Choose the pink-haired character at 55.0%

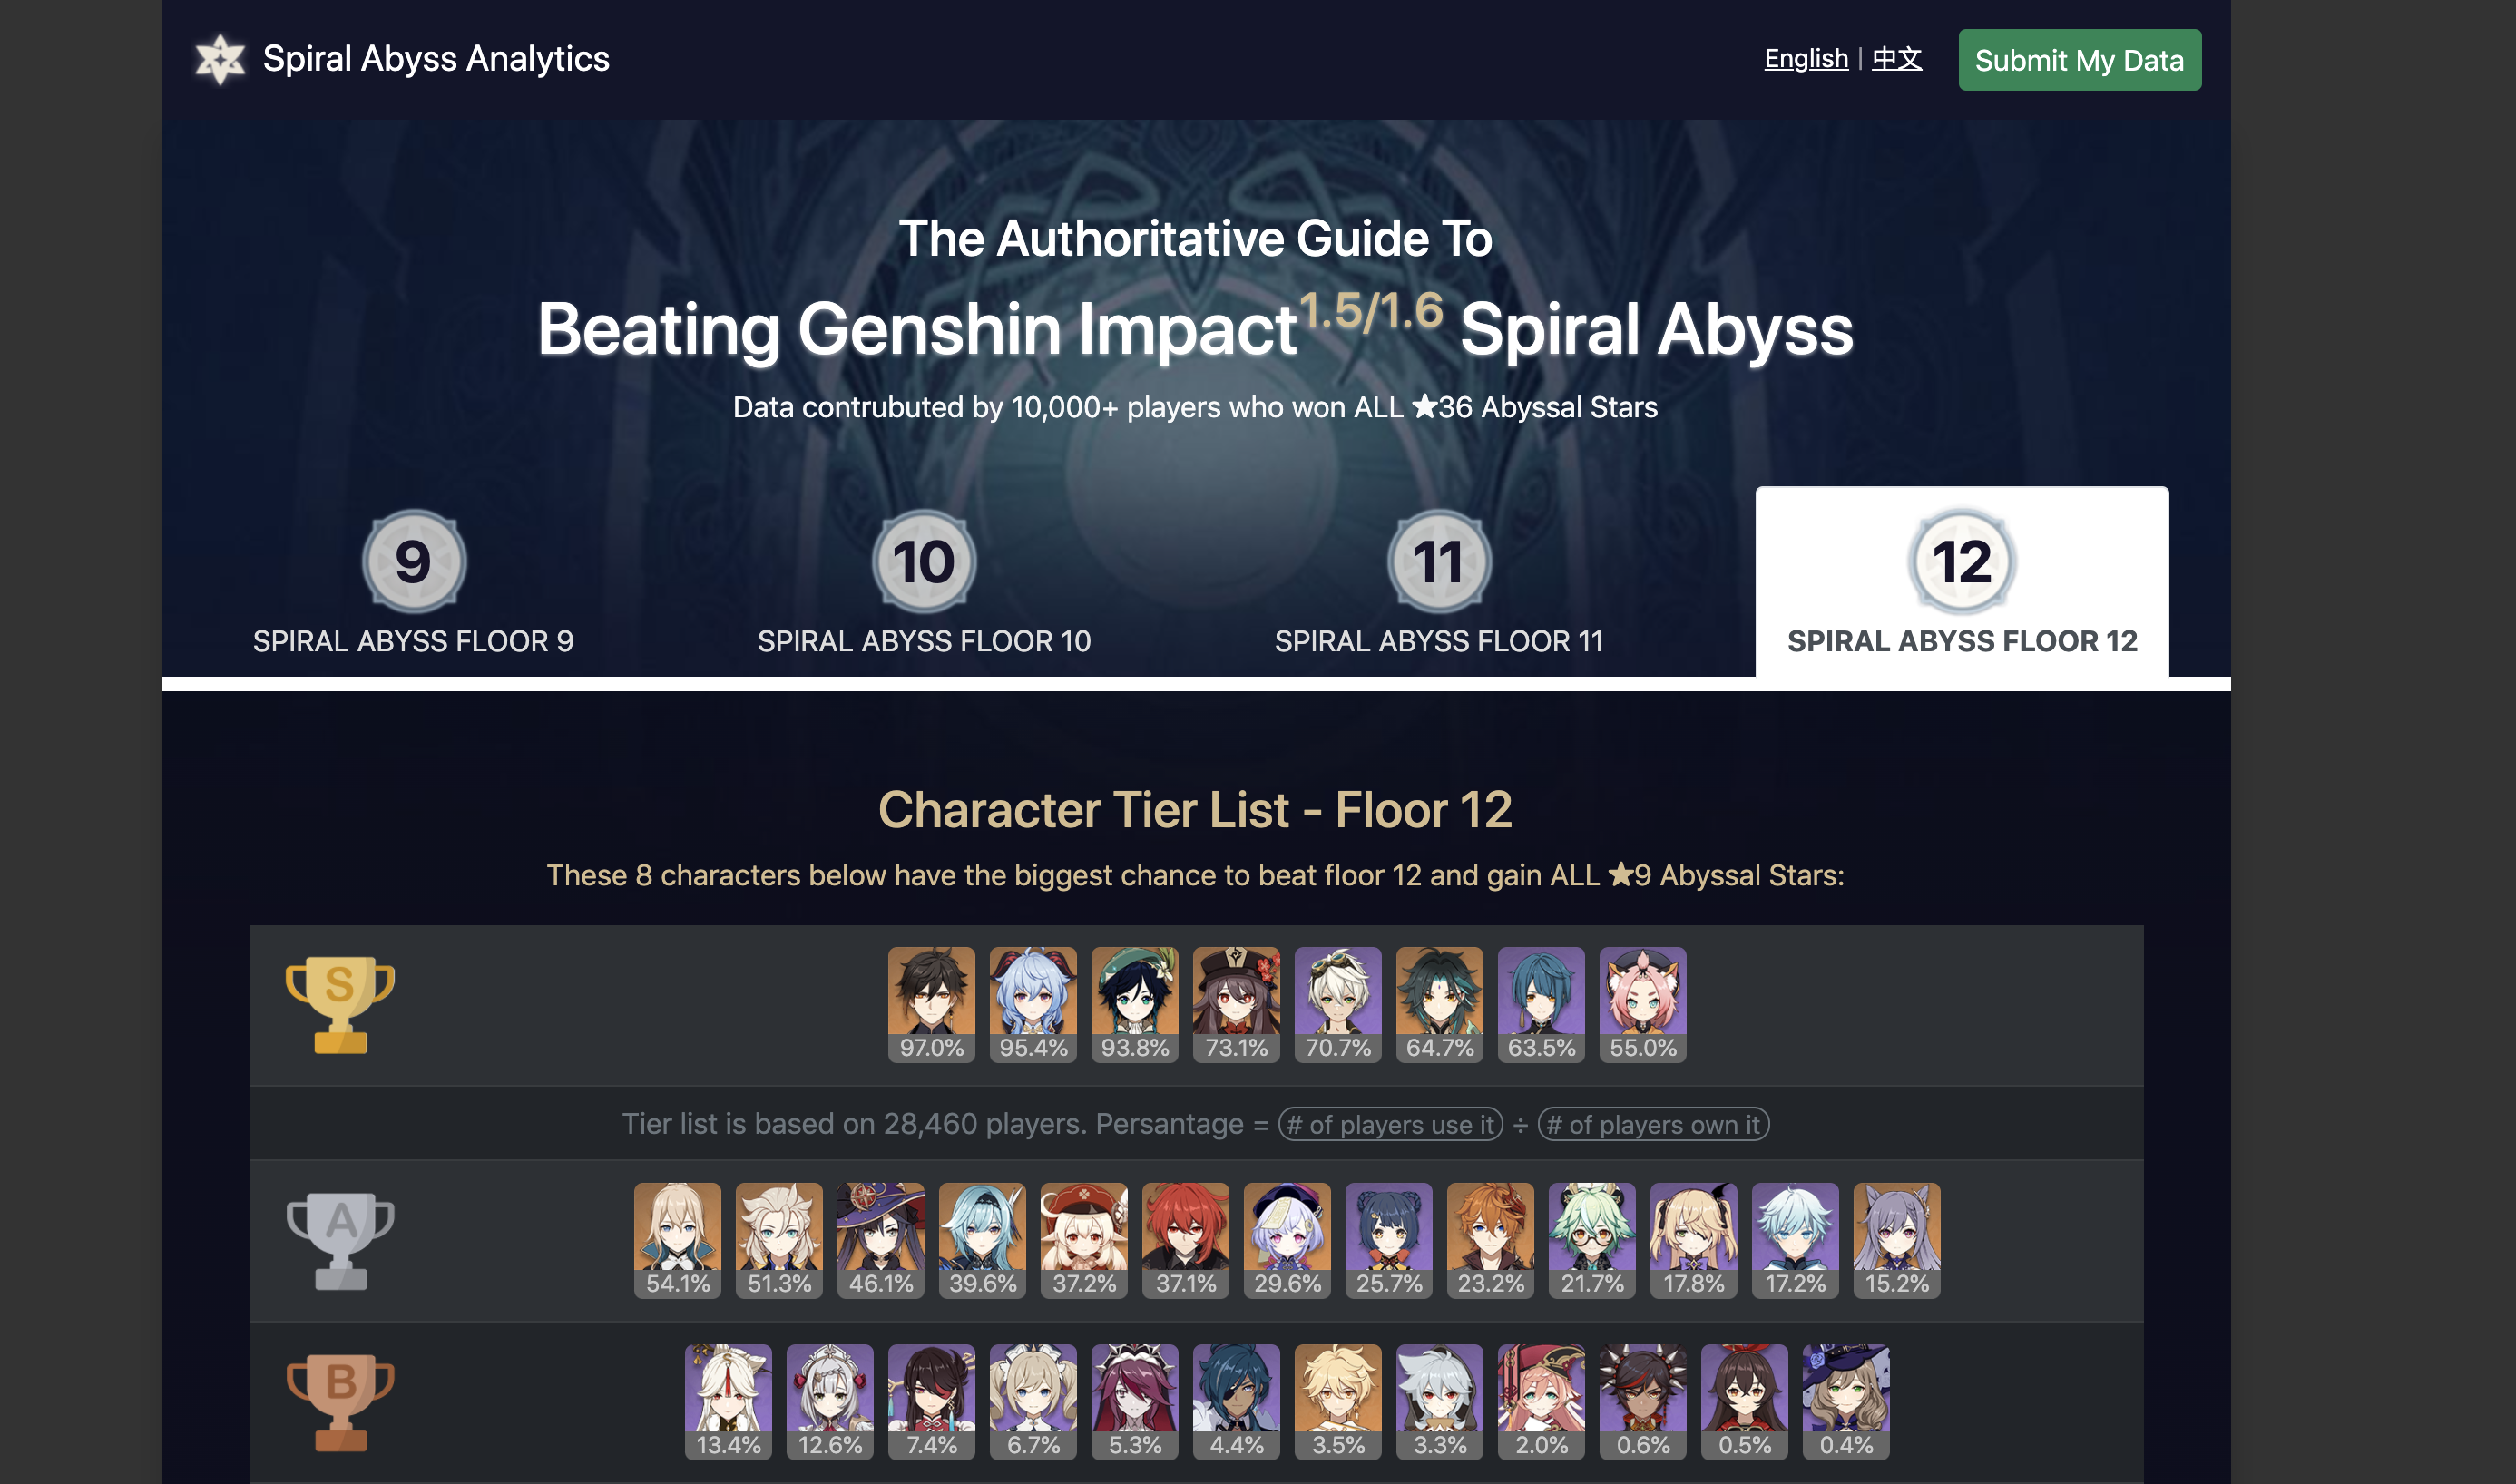[x=1643, y=1005]
